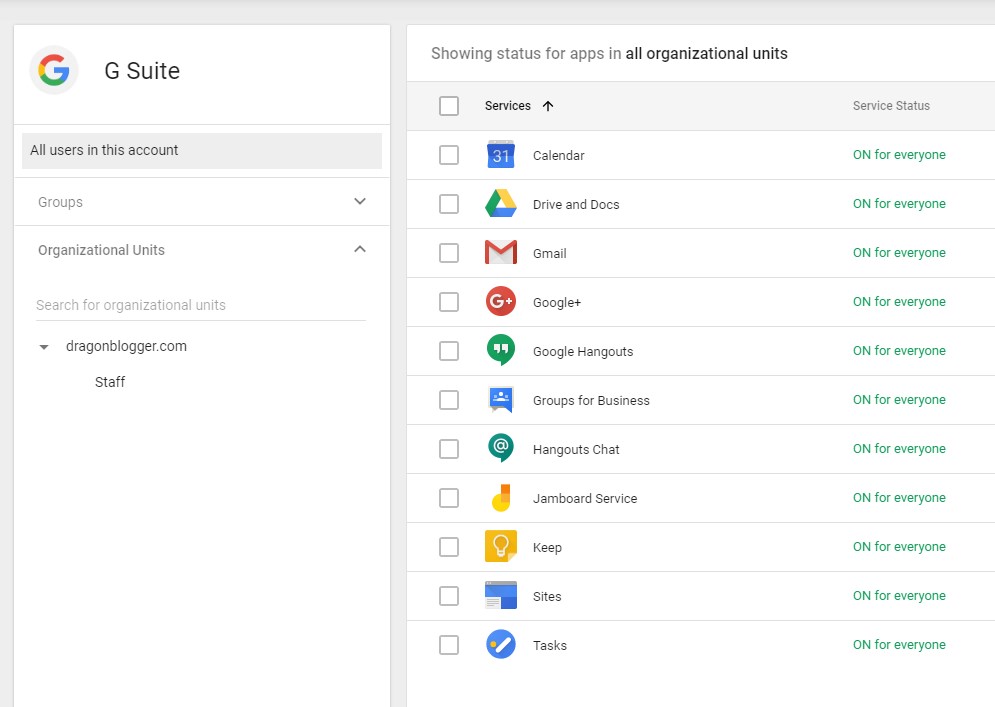
Task: Open the Sites service name
Action: click(547, 597)
